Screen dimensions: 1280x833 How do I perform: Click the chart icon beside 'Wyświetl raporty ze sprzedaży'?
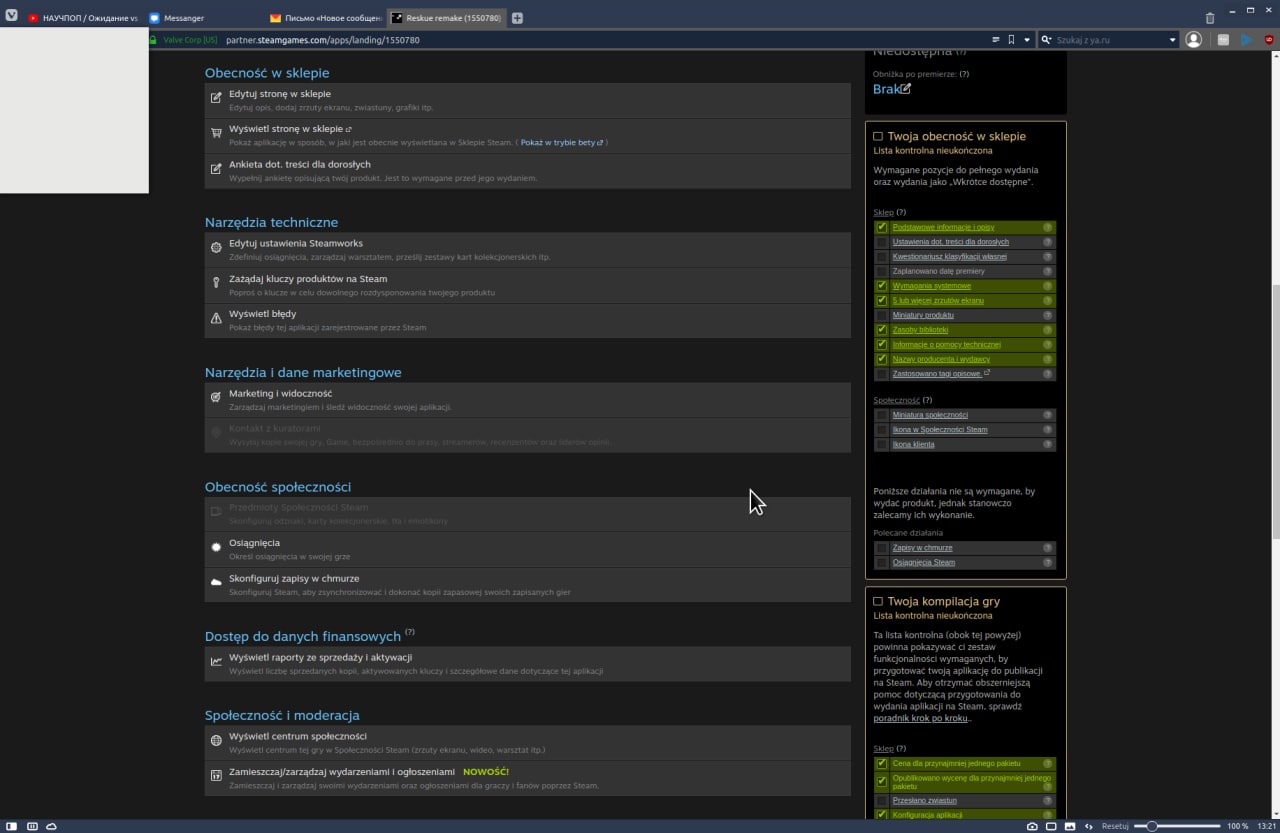pyautogui.click(x=216, y=661)
